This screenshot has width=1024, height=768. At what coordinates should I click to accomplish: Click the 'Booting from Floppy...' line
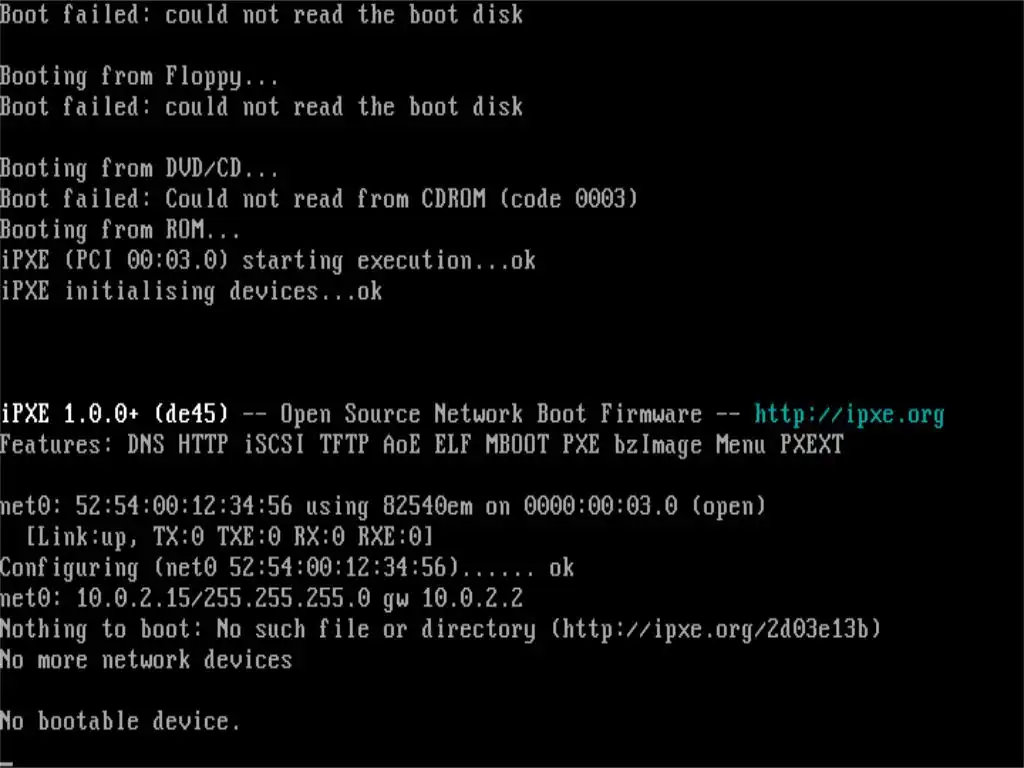(x=139, y=76)
